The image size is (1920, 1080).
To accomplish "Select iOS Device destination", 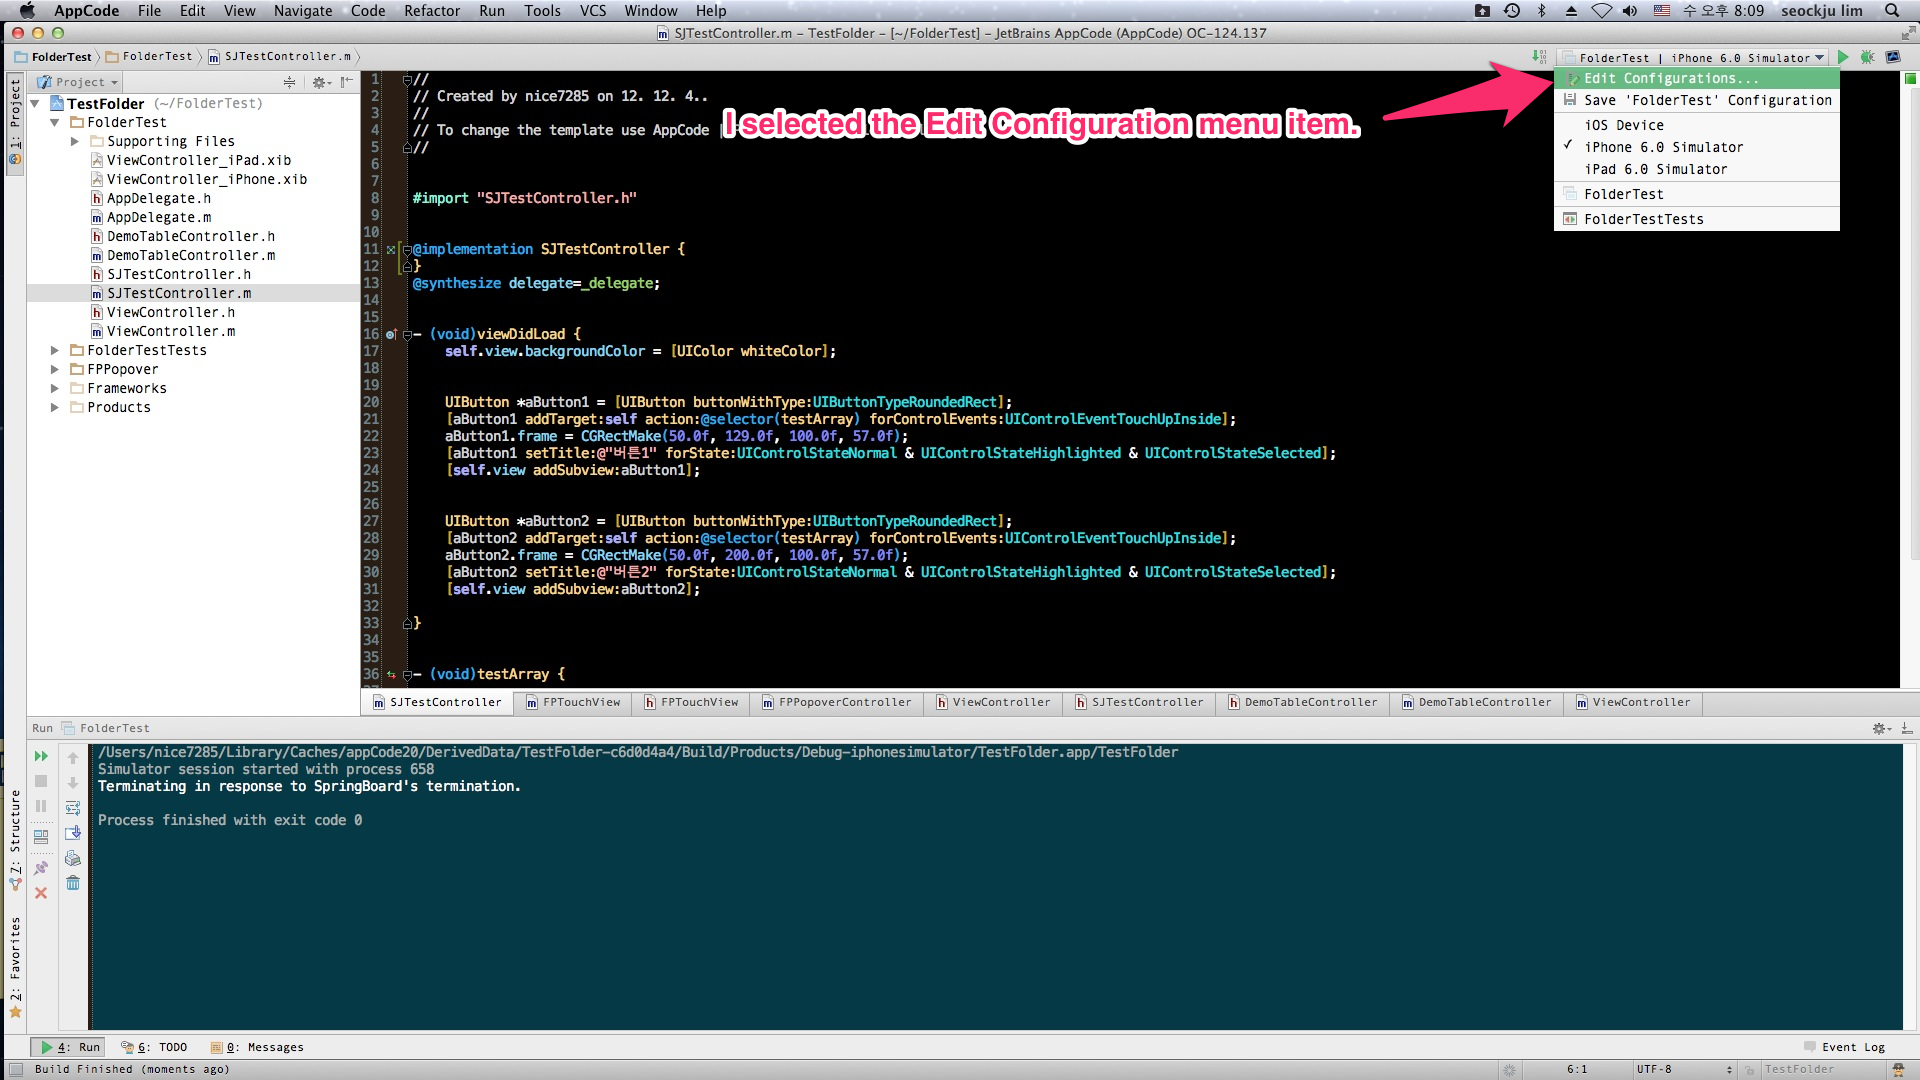I will 1697,125.
